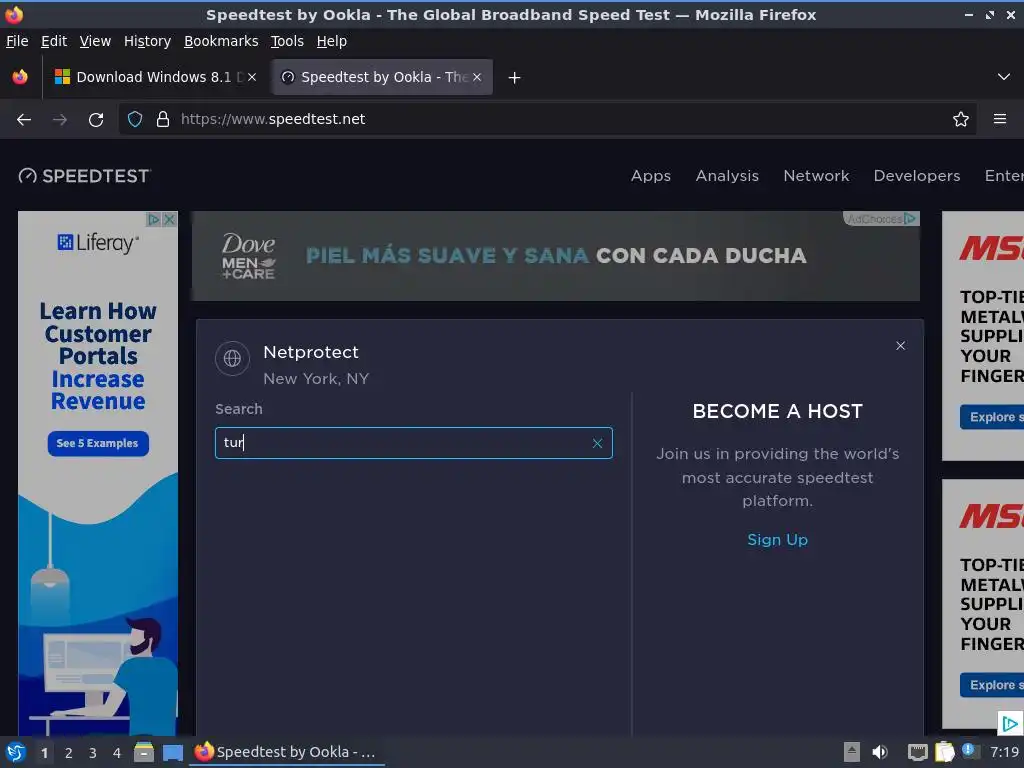This screenshot has height=768, width=1024.
Task: Open AdChoices on the Dove banner
Action: [881, 219]
